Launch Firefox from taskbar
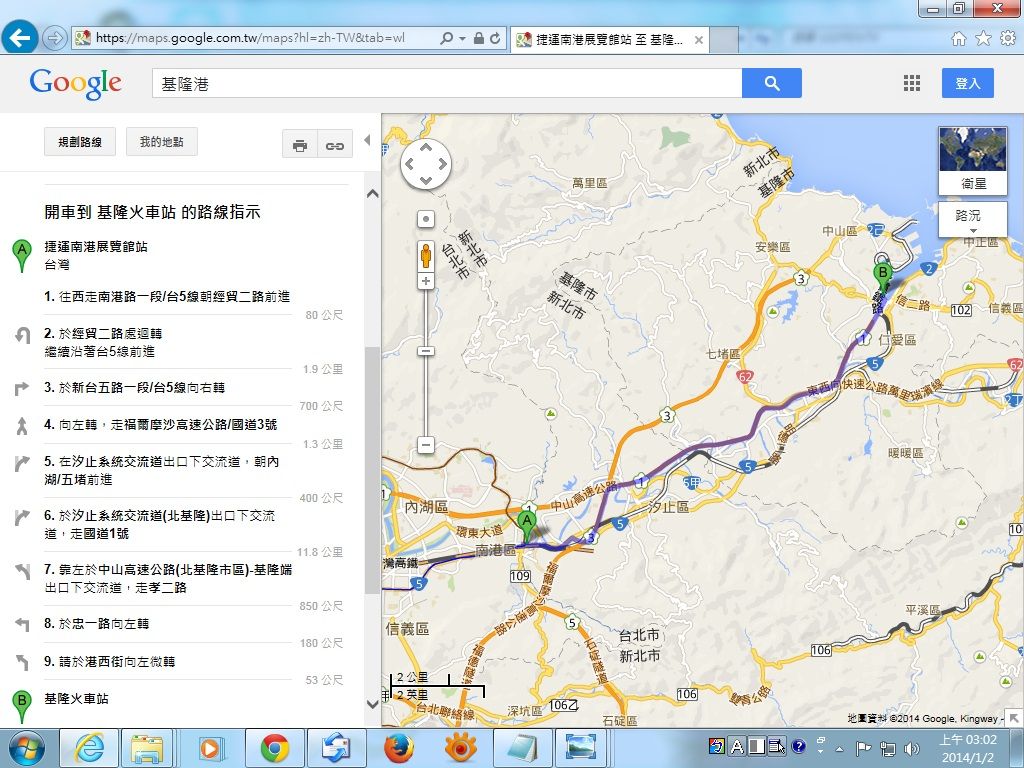The image size is (1024, 768). click(398, 748)
